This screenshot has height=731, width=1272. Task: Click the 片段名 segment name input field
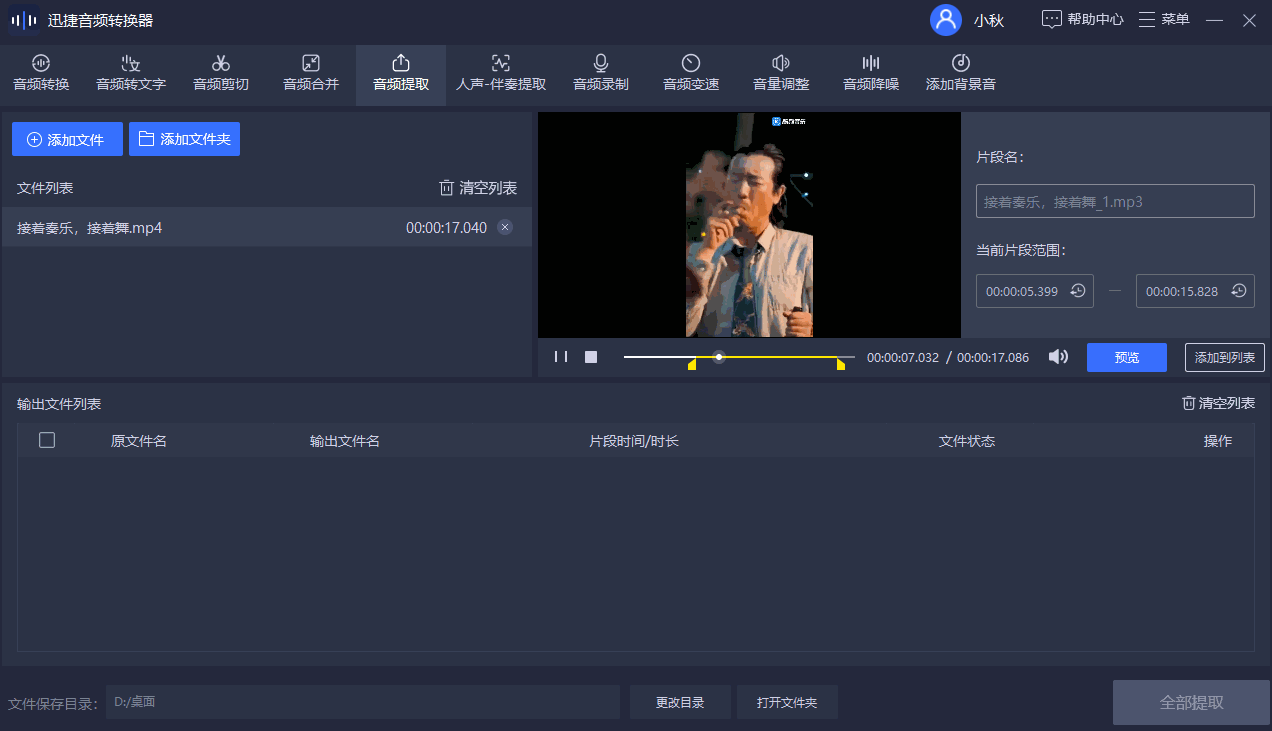point(1115,201)
